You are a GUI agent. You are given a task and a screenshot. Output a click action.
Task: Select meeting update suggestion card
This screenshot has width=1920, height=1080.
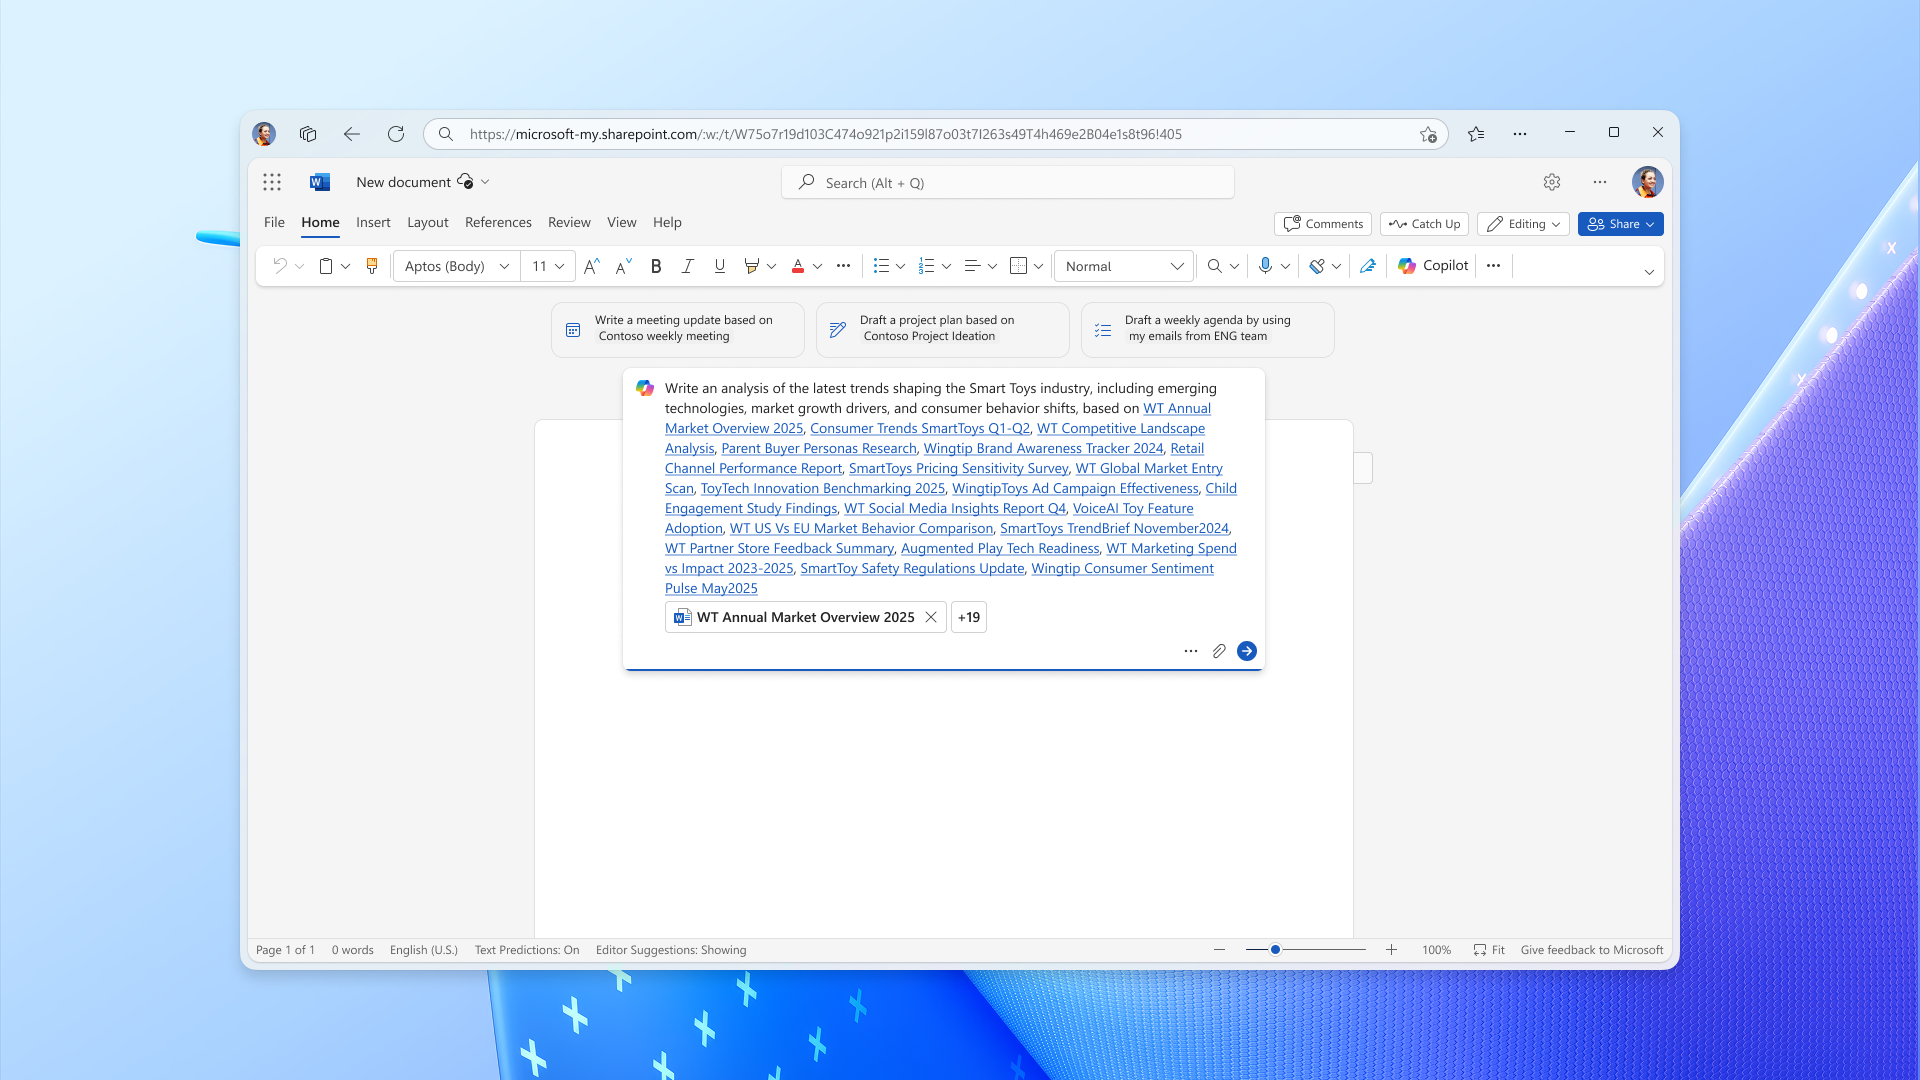[x=678, y=329]
